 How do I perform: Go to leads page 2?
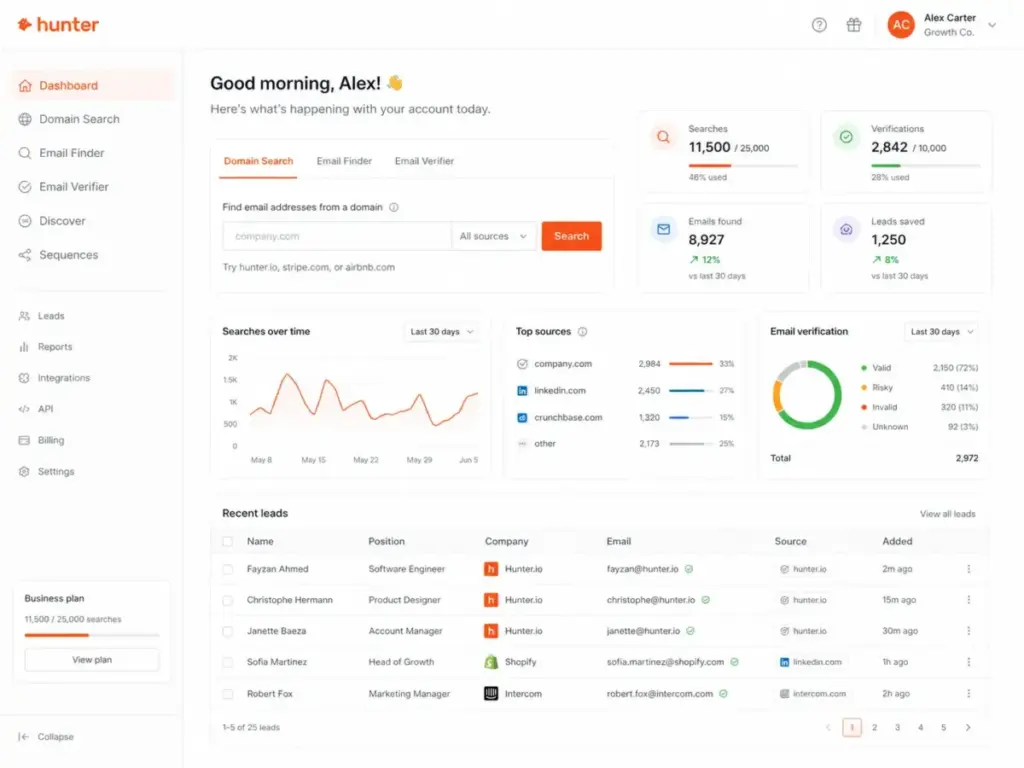coord(874,728)
